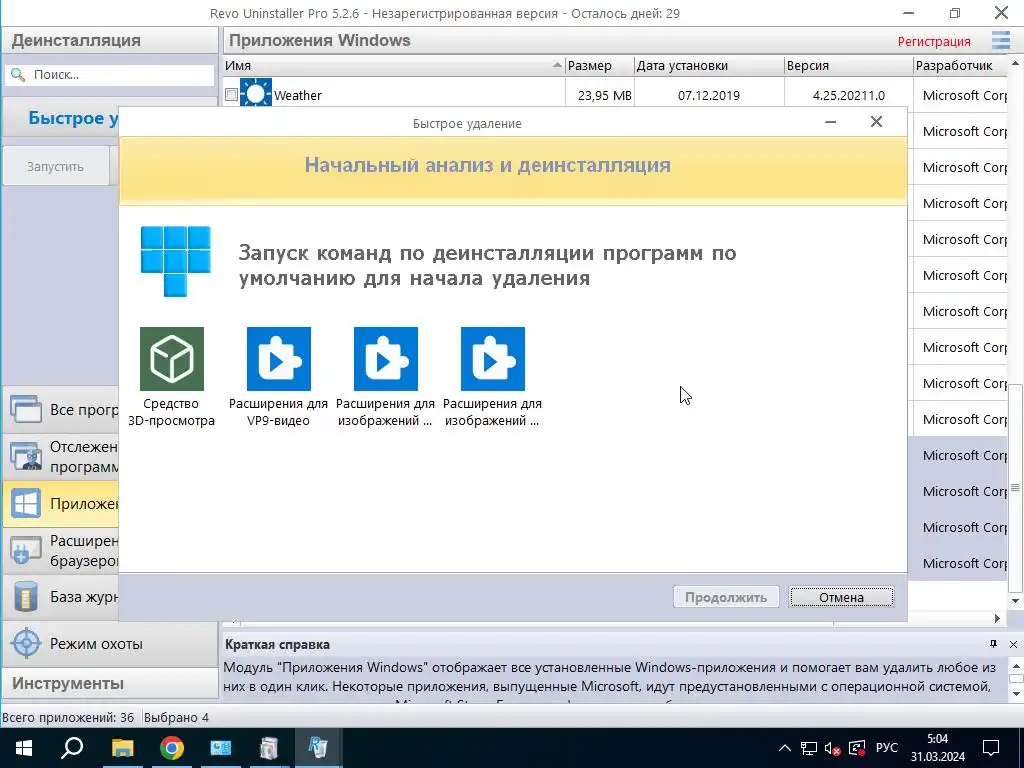
Task: Click Всего приложений: 36 status text
Action: [x=68, y=718]
